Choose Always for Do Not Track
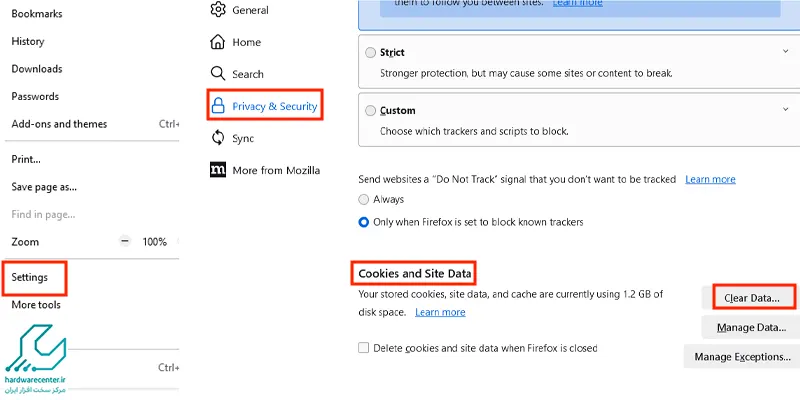The image size is (800, 400). 363,199
